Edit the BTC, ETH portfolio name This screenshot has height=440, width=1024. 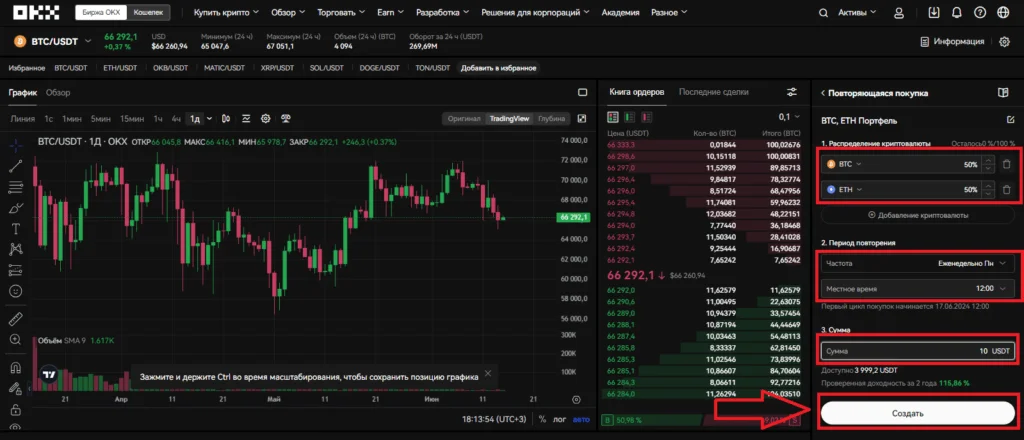point(1011,120)
